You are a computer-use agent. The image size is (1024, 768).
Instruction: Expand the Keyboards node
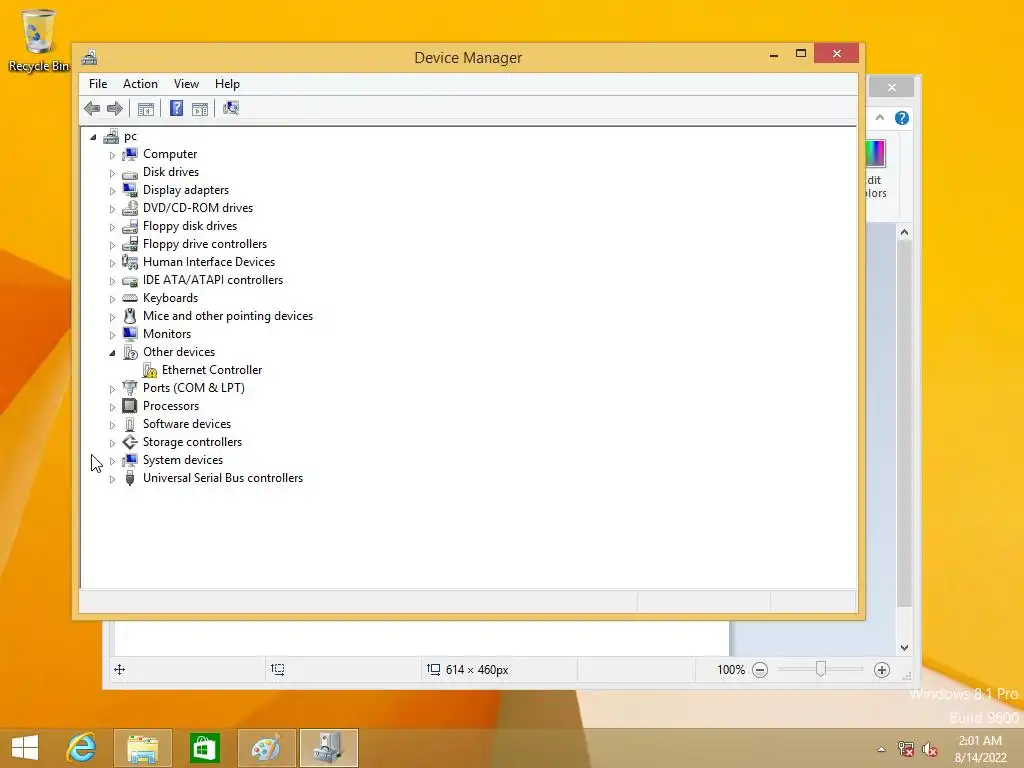point(112,299)
